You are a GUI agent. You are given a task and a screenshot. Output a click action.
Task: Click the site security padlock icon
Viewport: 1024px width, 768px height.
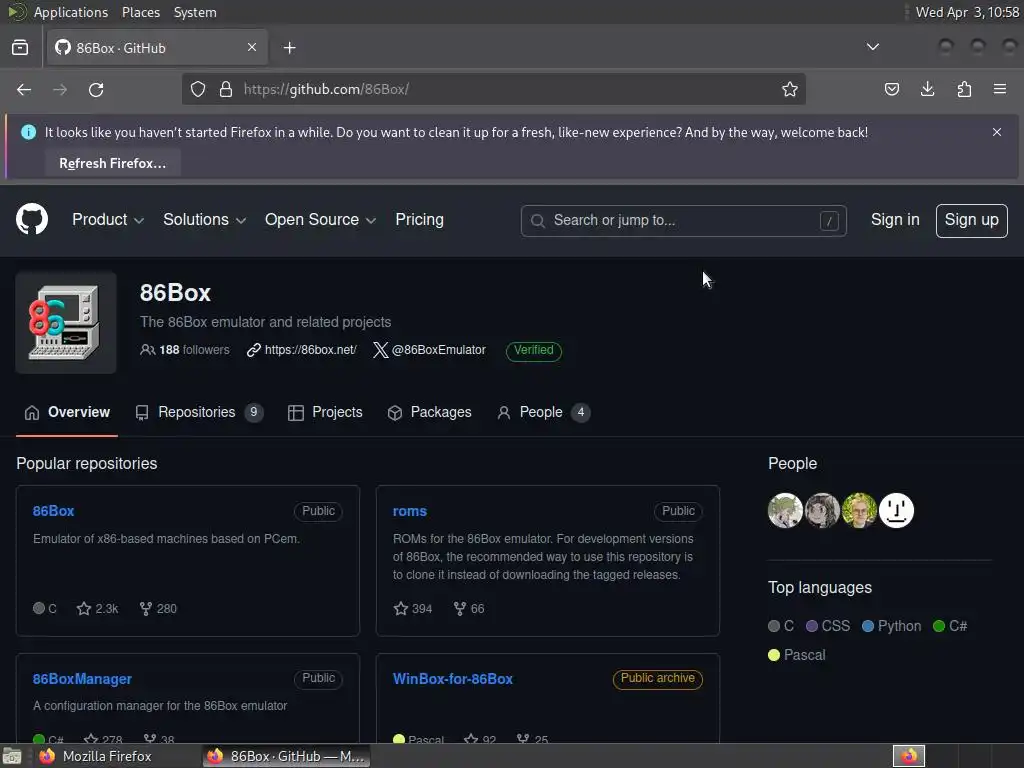[226, 89]
